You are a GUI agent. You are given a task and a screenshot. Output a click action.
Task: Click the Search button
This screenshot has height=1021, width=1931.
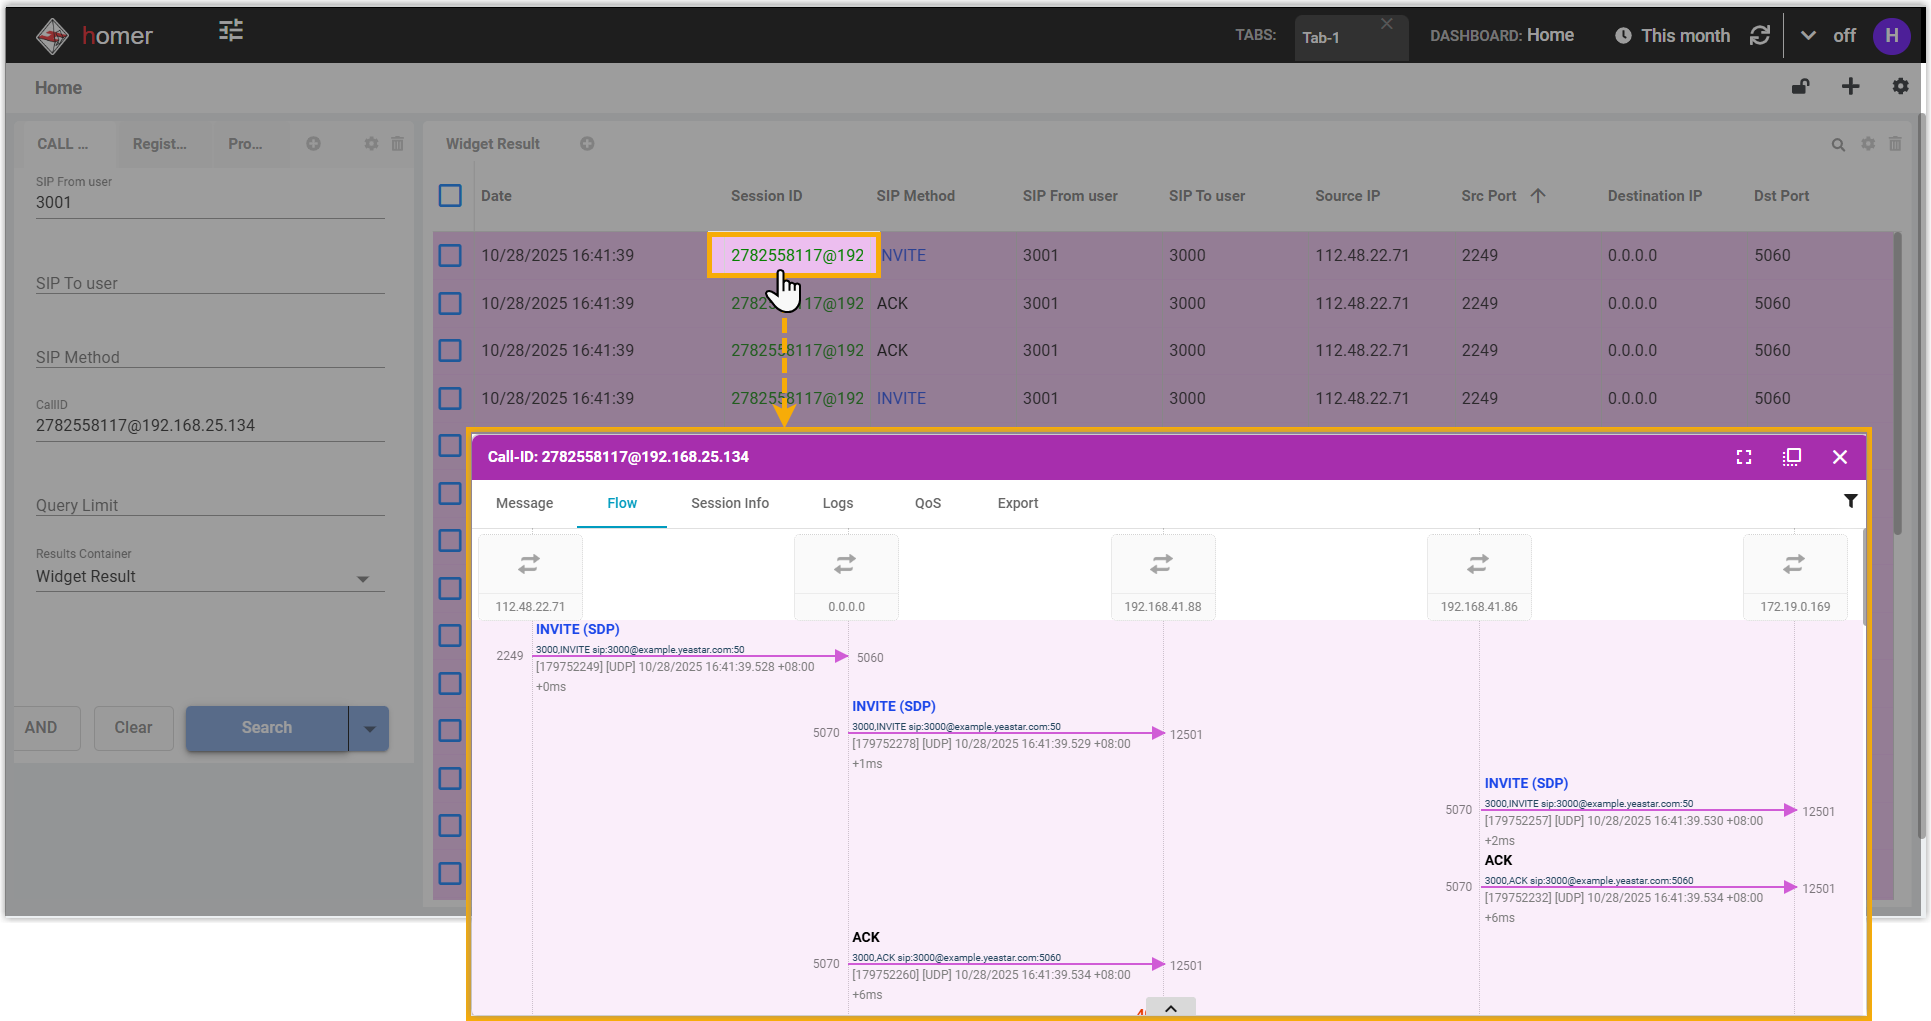point(266,728)
